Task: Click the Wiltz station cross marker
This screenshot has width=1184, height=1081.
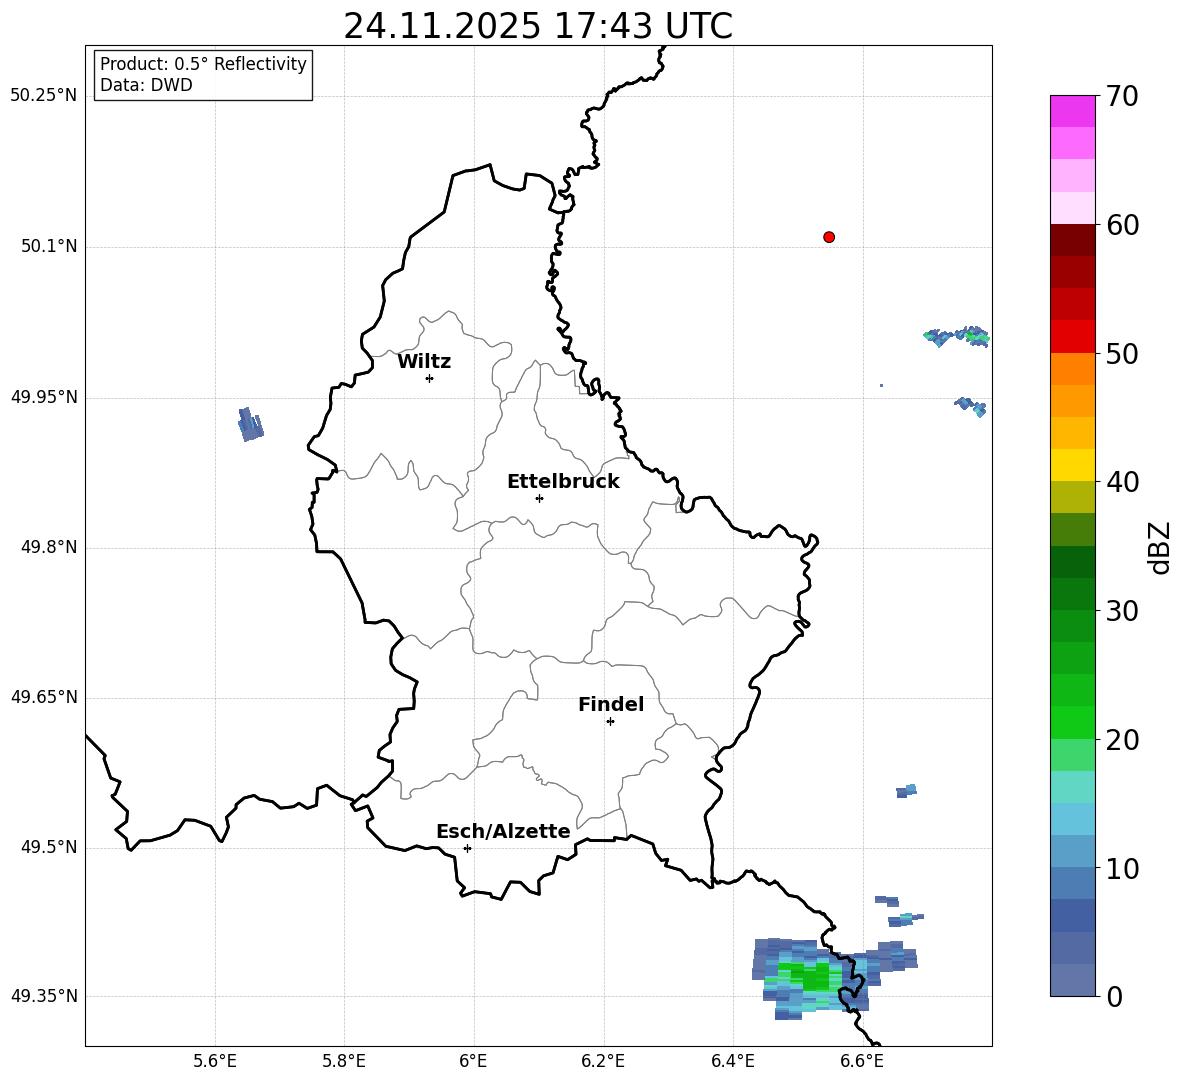Action: [x=430, y=378]
